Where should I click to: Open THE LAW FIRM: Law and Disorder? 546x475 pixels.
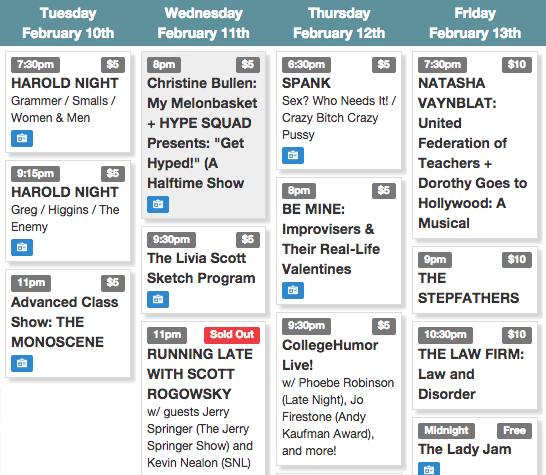tap(471, 374)
